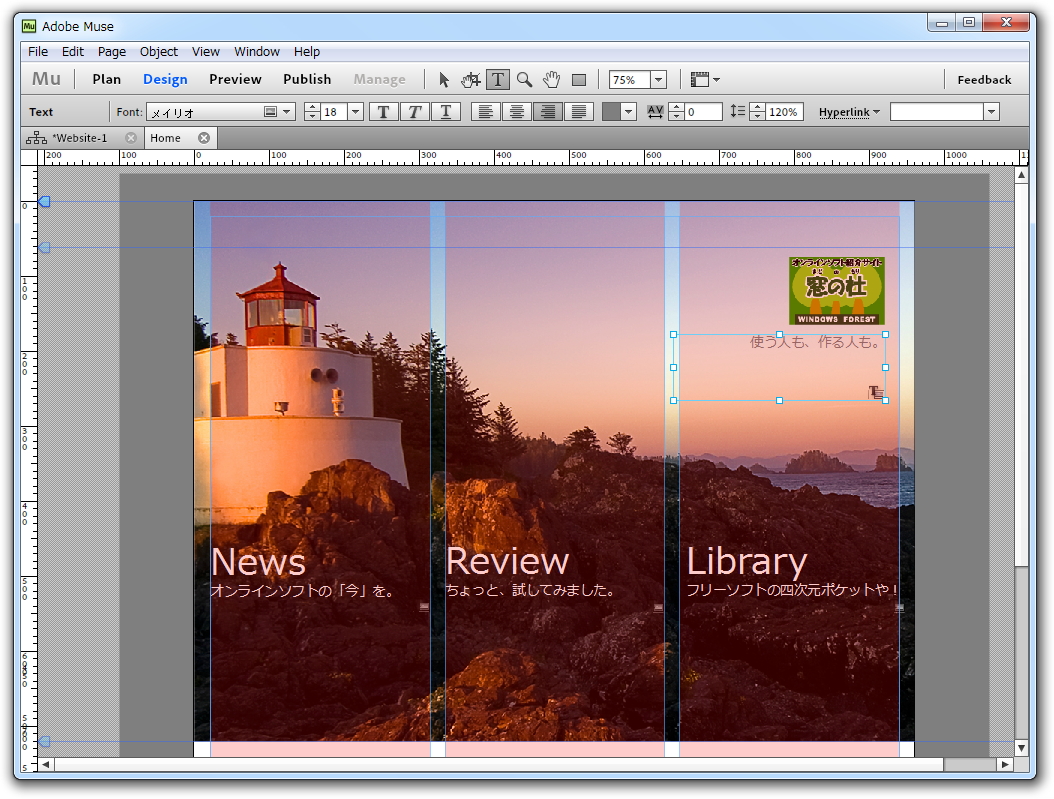Click the top page guide handle on ruler

click(x=44, y=202)
